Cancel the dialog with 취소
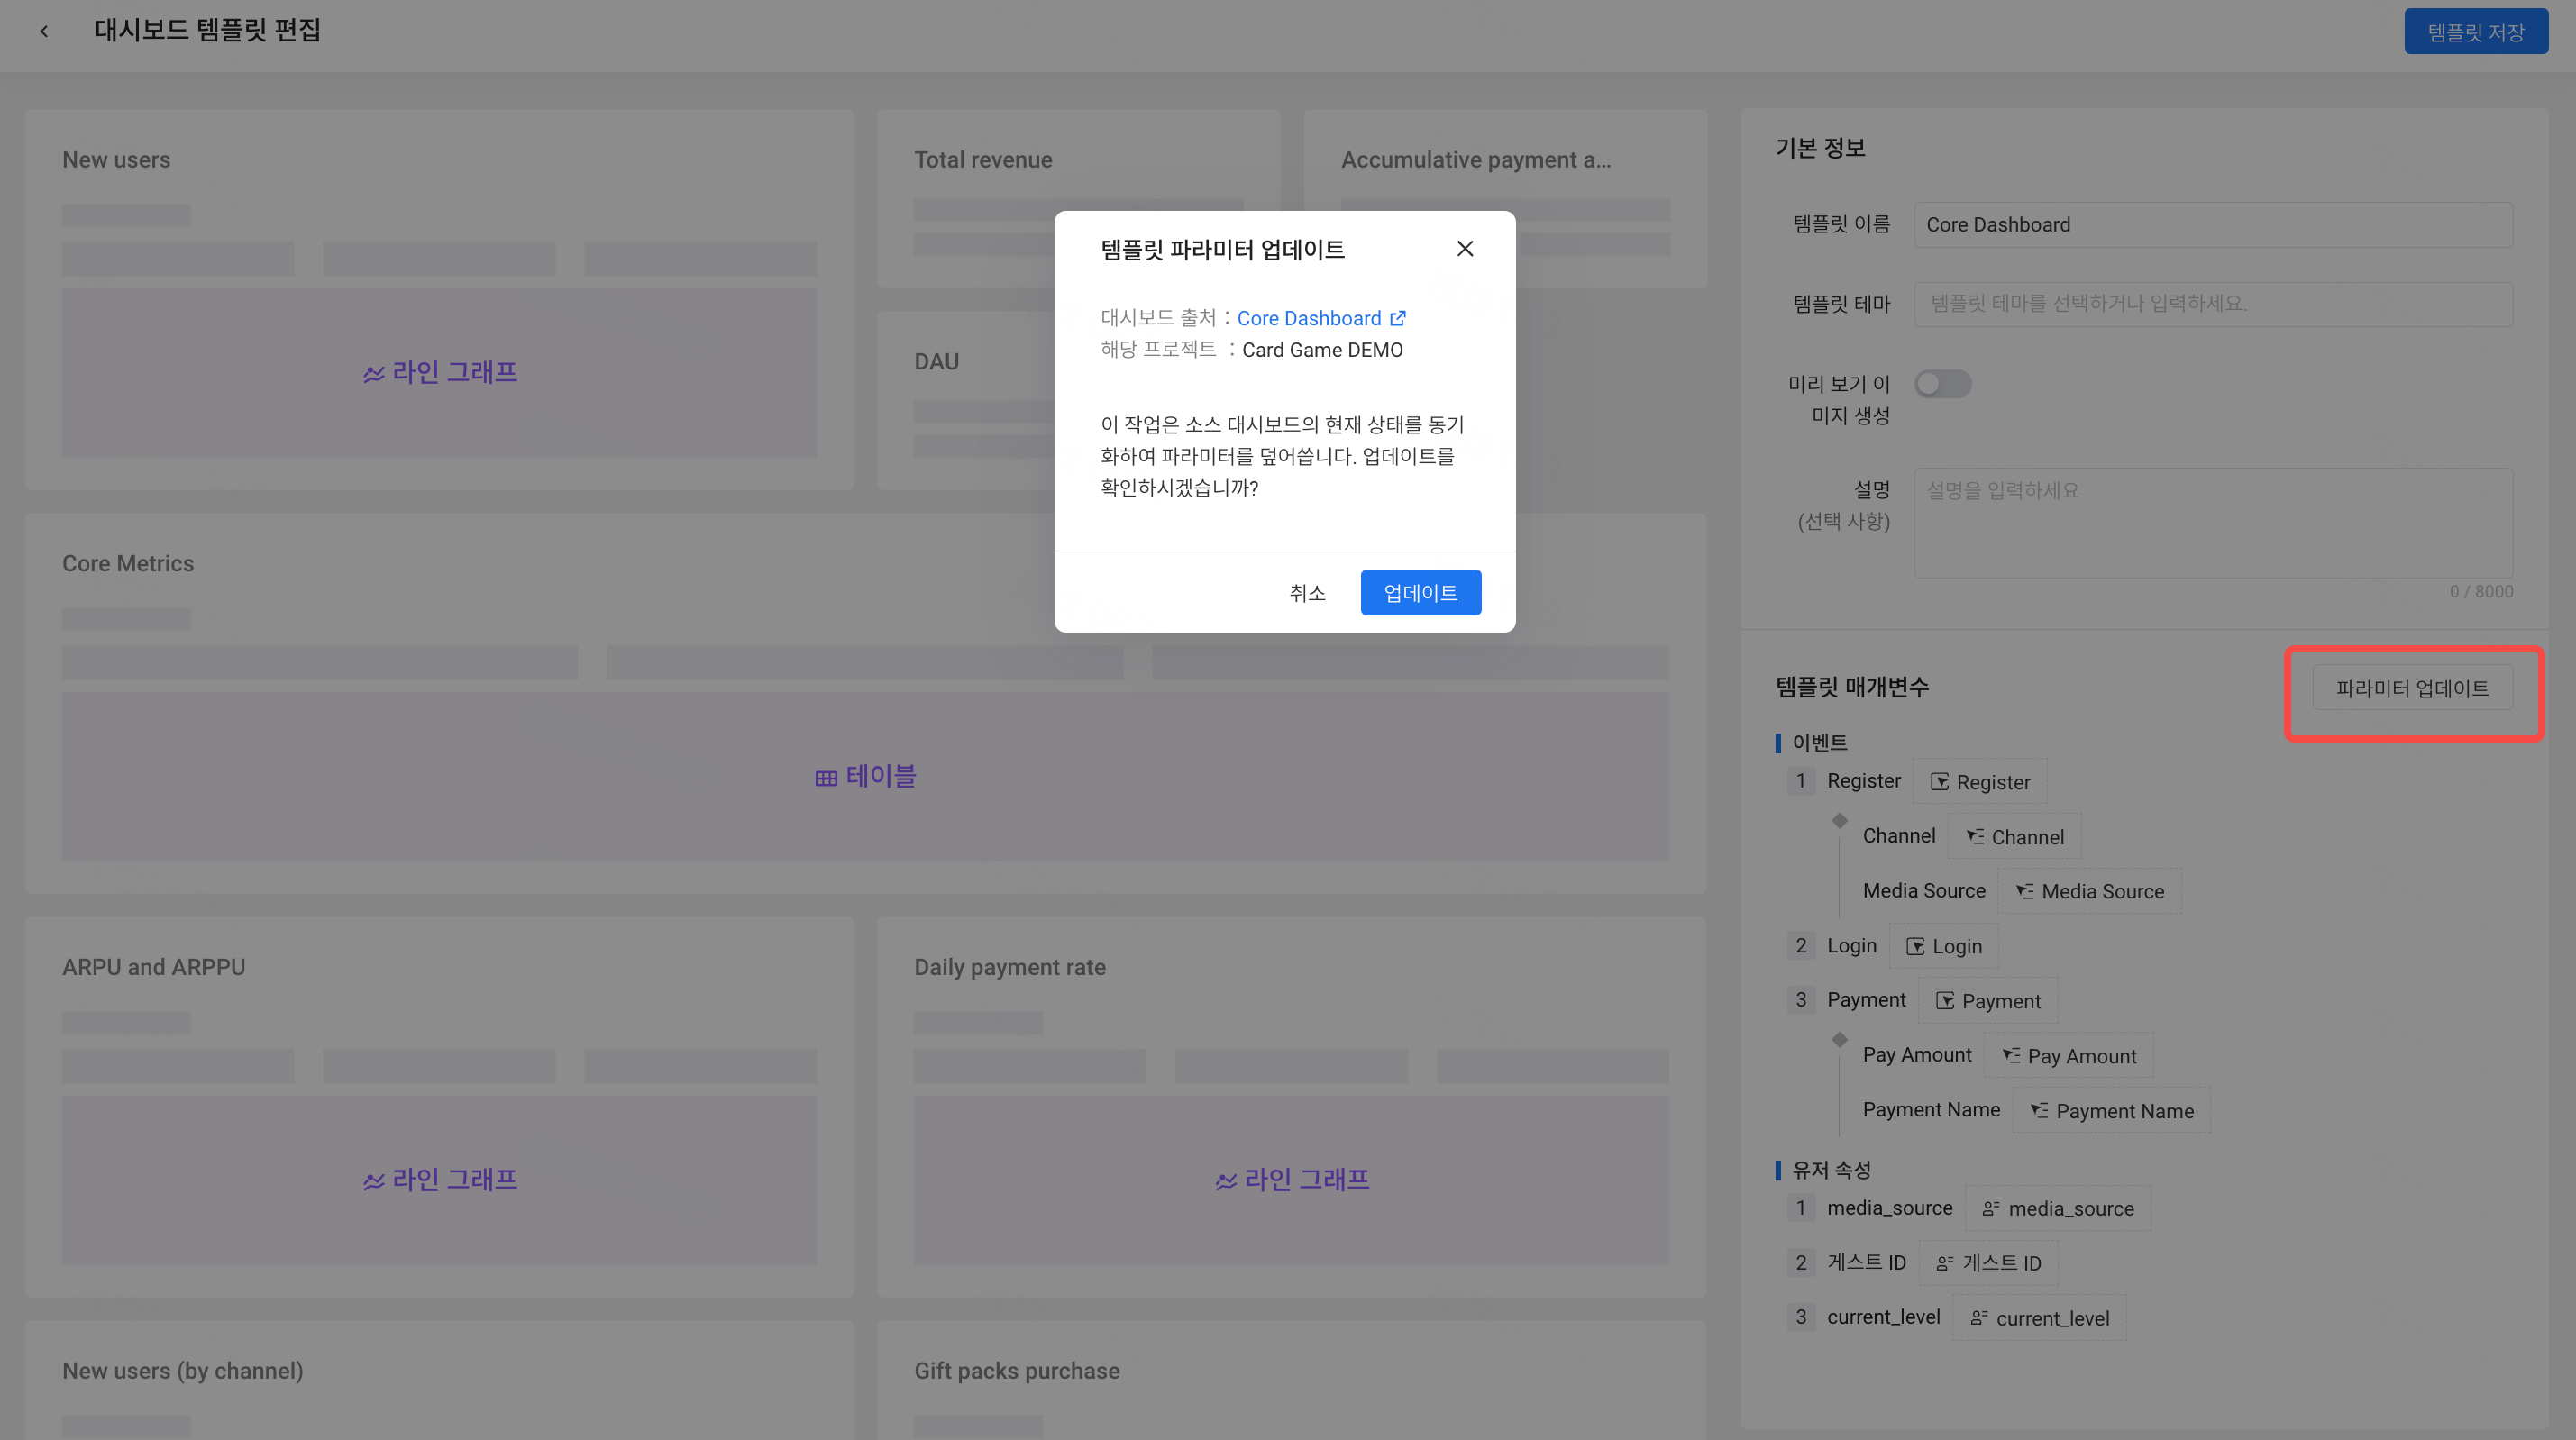Image resolution: width=2576 pixels, height=1440 pixels. tap(1307, 593)
